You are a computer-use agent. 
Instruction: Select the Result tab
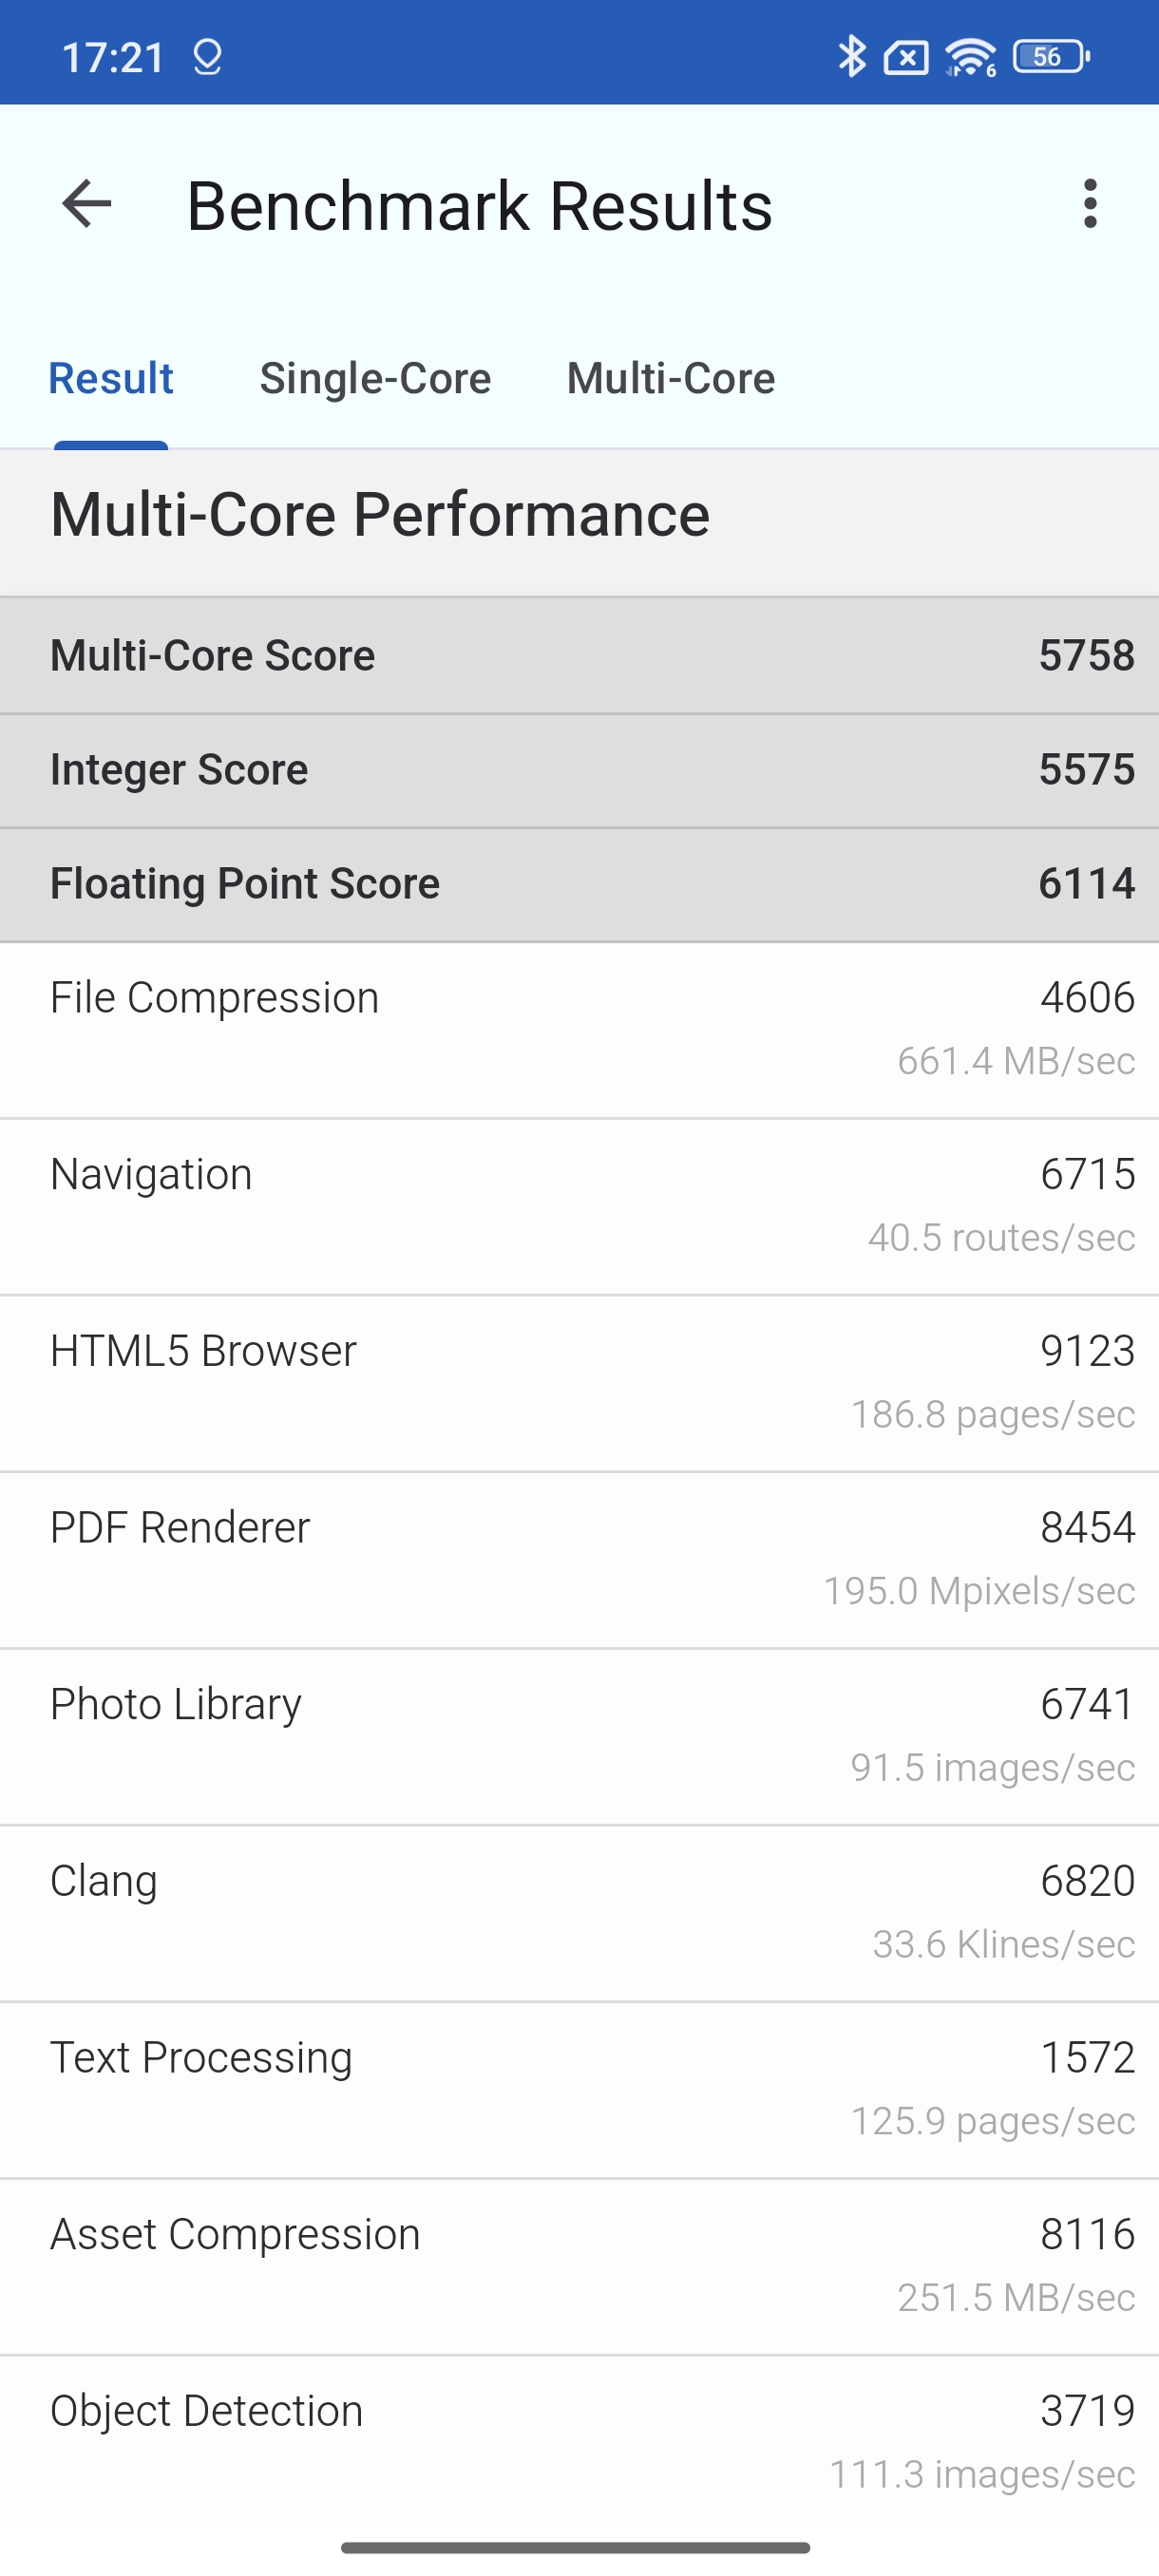tap(111, 378)
